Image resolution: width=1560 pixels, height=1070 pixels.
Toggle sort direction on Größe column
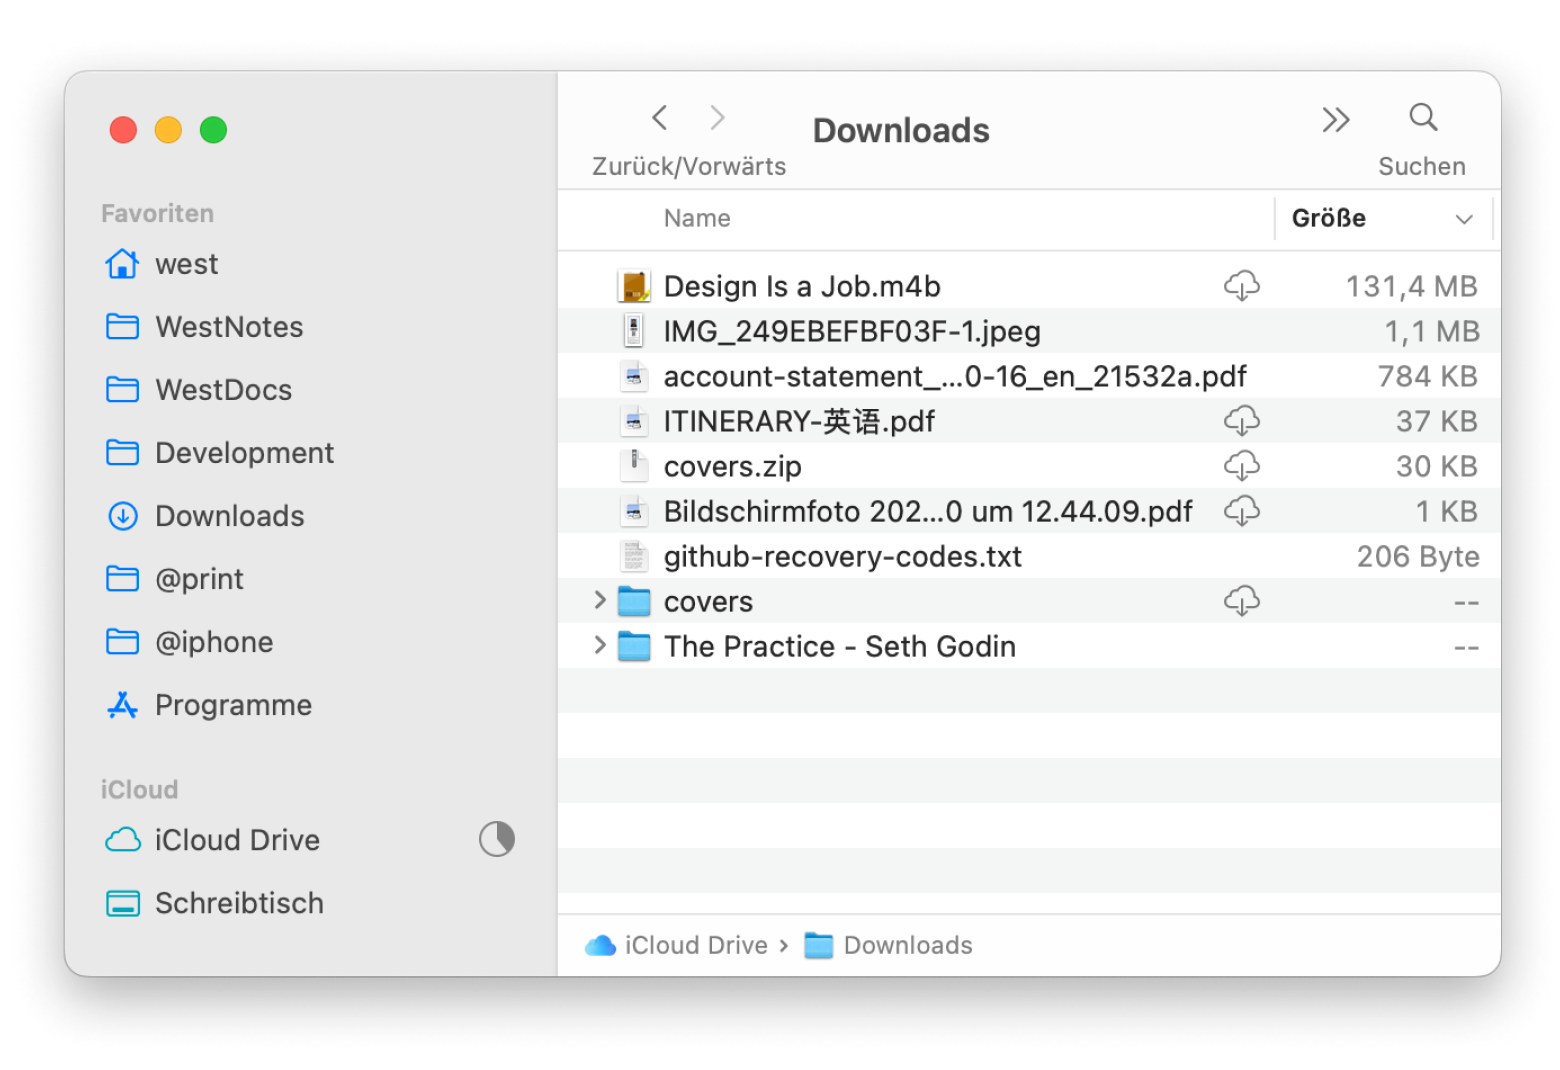(x=1464, y=219)
